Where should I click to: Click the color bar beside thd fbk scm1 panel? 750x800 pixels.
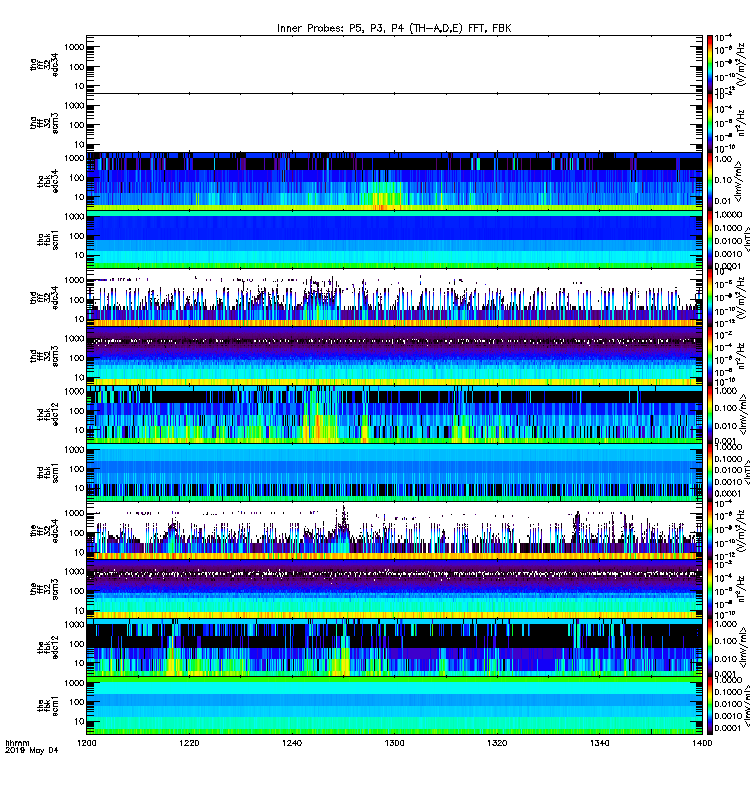pyautogui.click(x=710, y=472)
